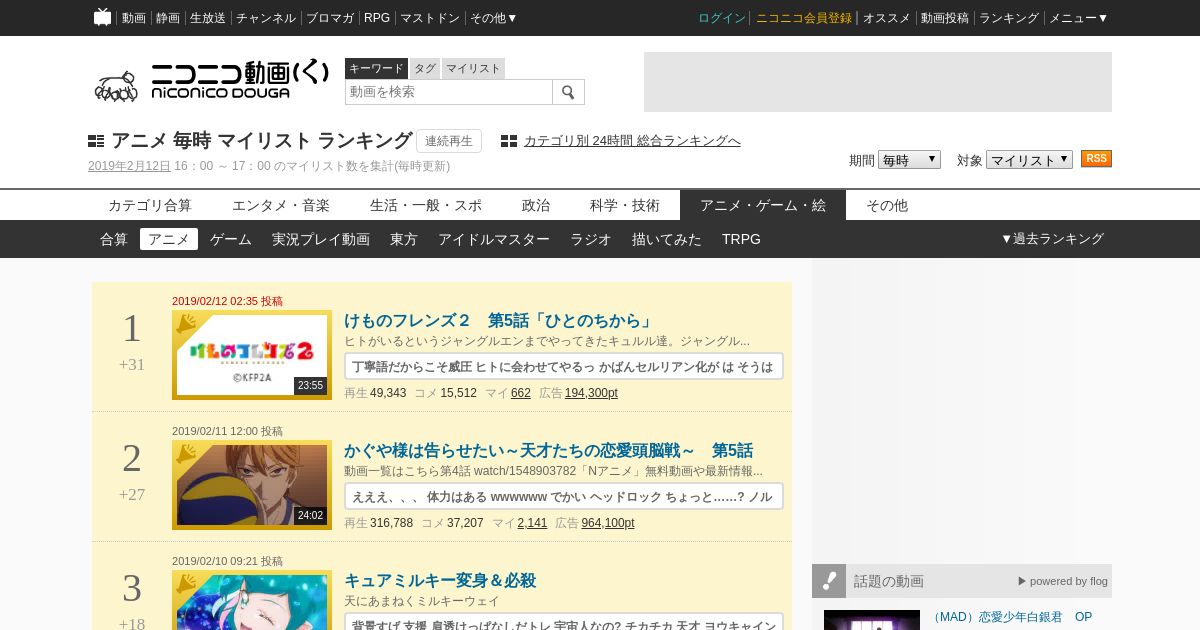Click mylist count 2,141
Viewport: 1200px width, 630px height.
point(532,523)
